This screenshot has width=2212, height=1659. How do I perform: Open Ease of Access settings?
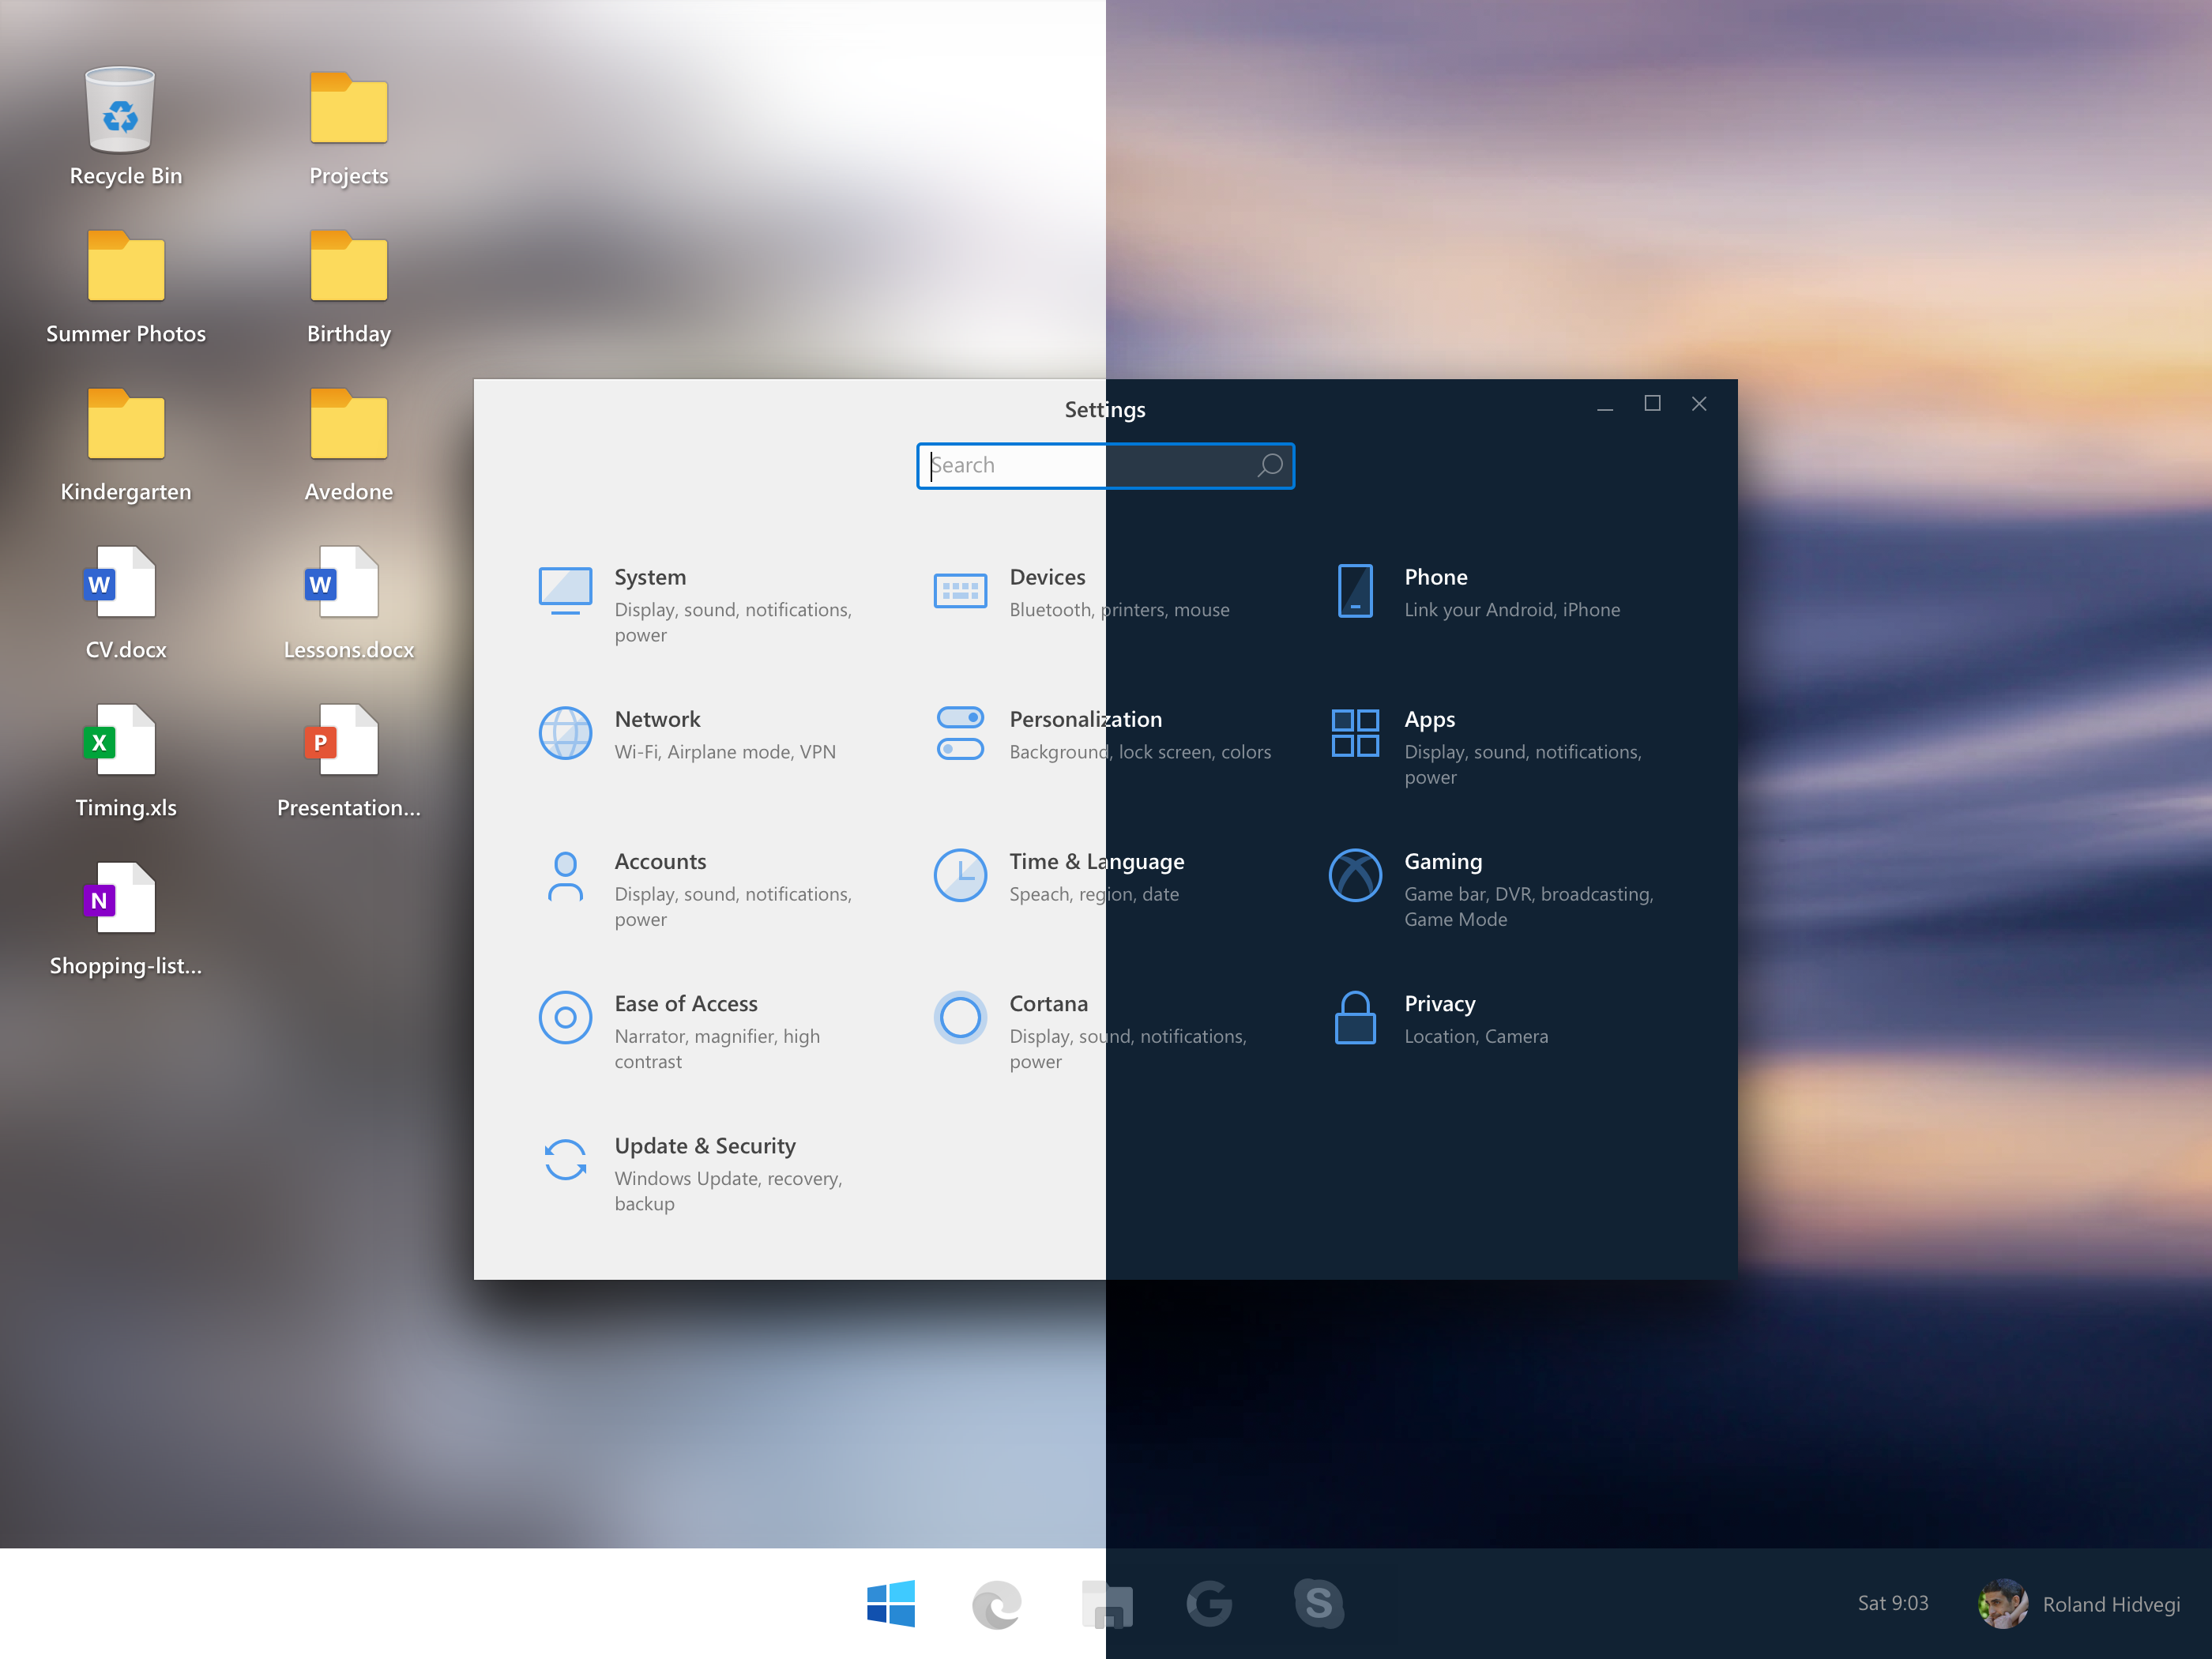click(686, 1004)
